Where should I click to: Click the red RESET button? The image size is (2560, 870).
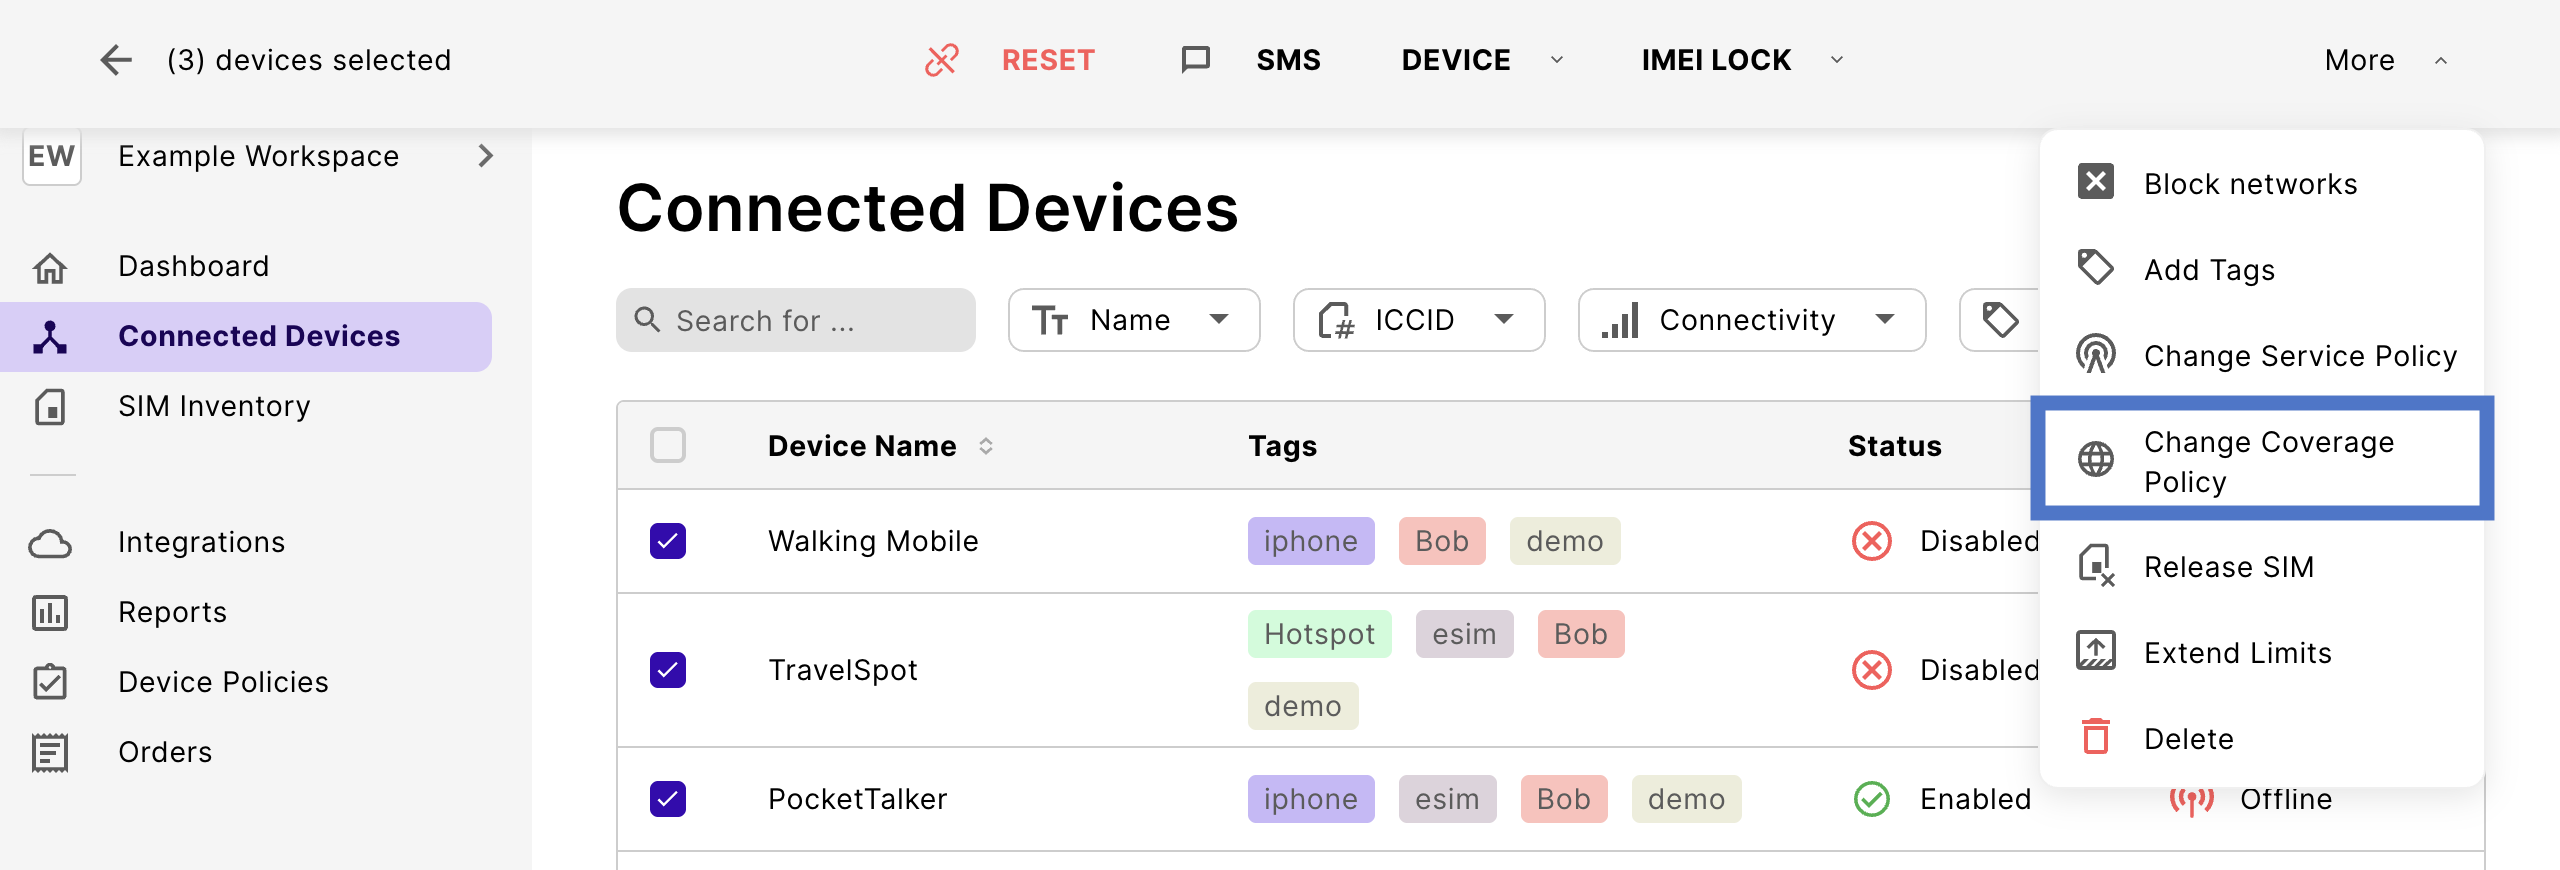[1048, 60]
